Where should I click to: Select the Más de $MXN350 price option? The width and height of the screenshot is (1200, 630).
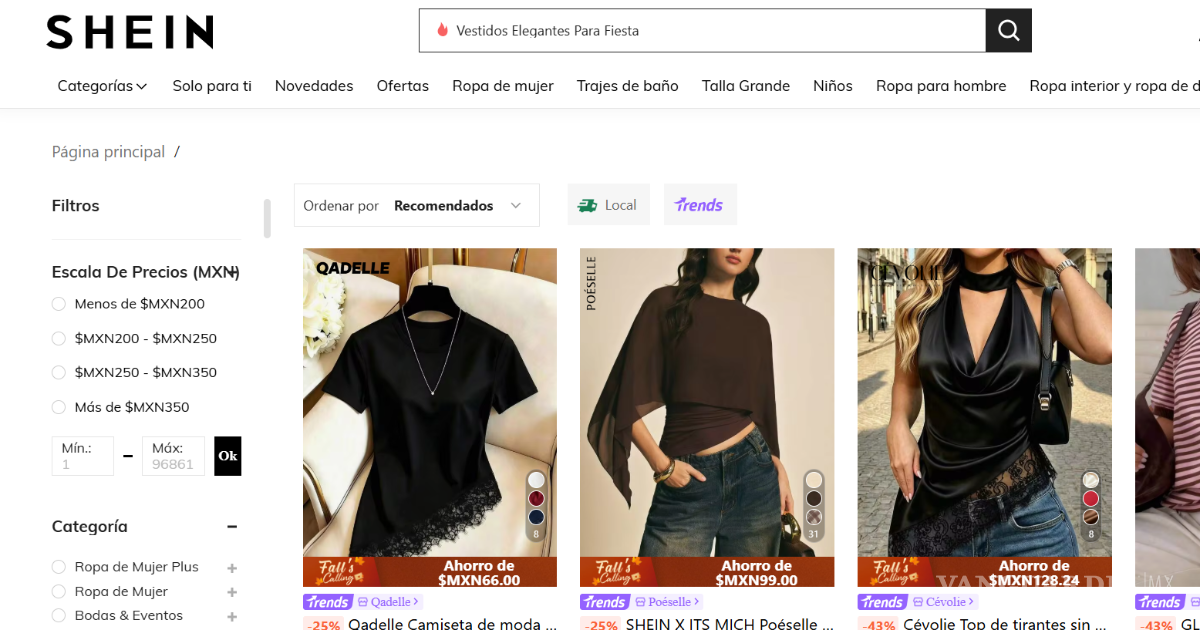tap(59, 407)
